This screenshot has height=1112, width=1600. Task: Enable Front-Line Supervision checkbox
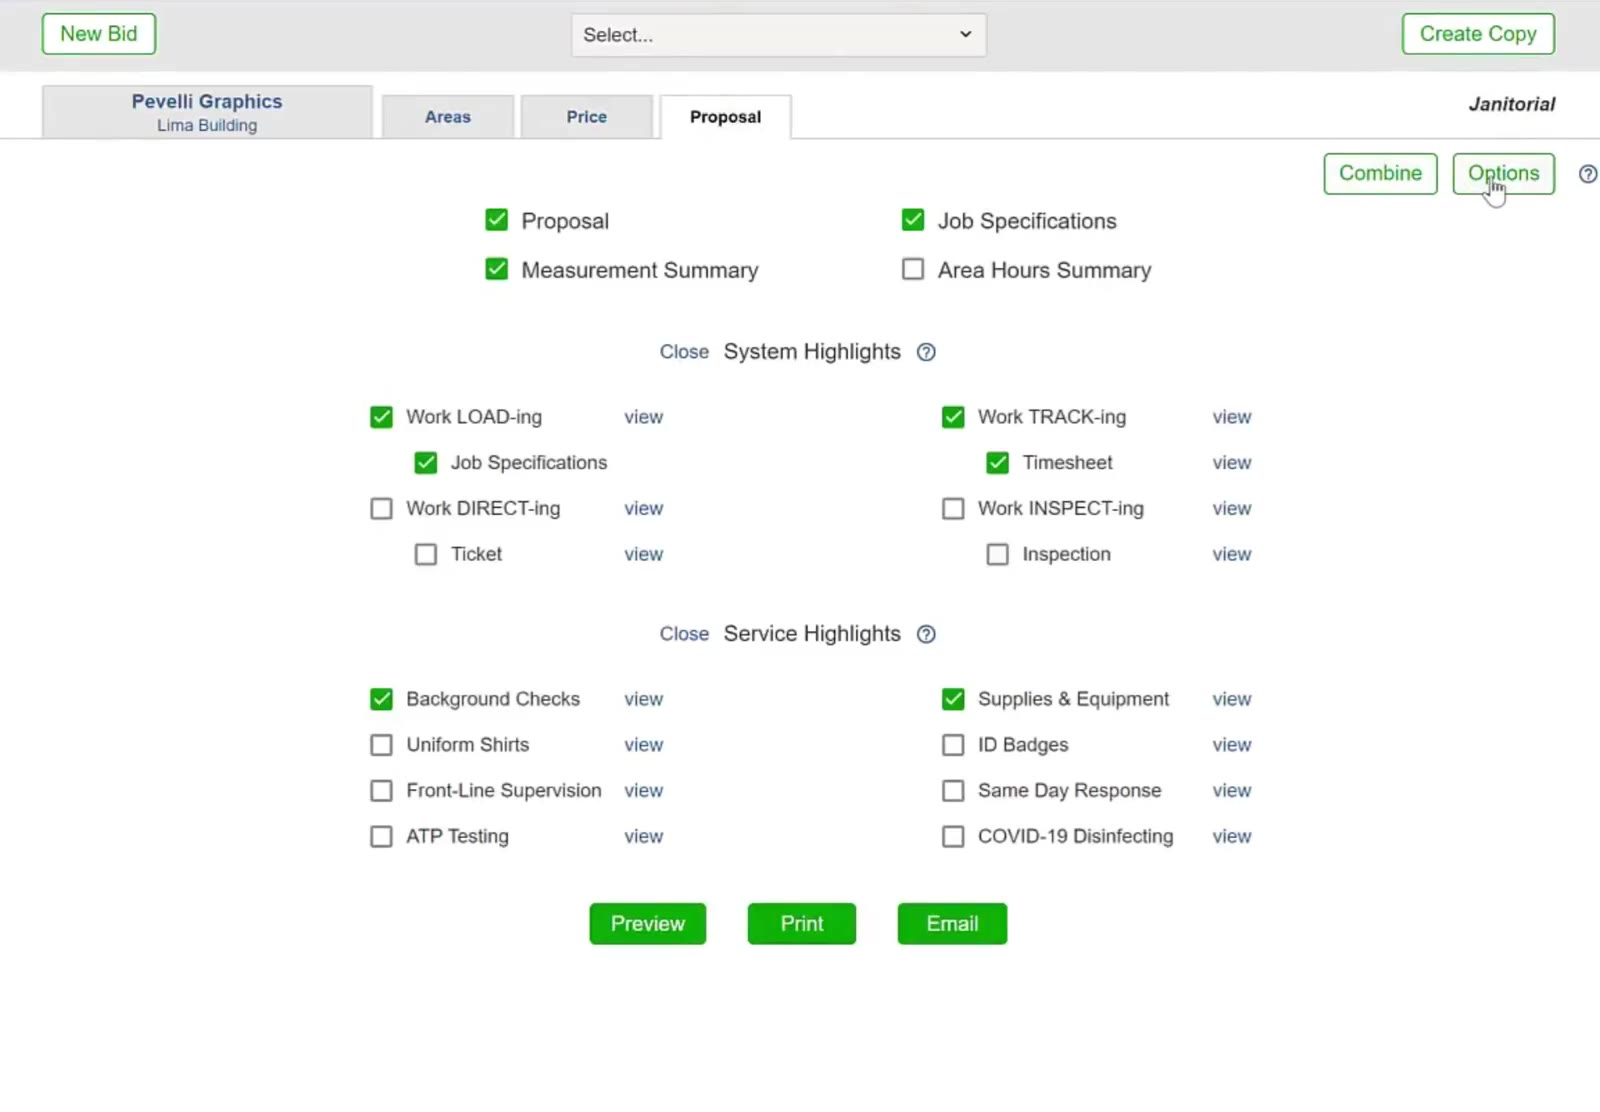pos(381,791)
